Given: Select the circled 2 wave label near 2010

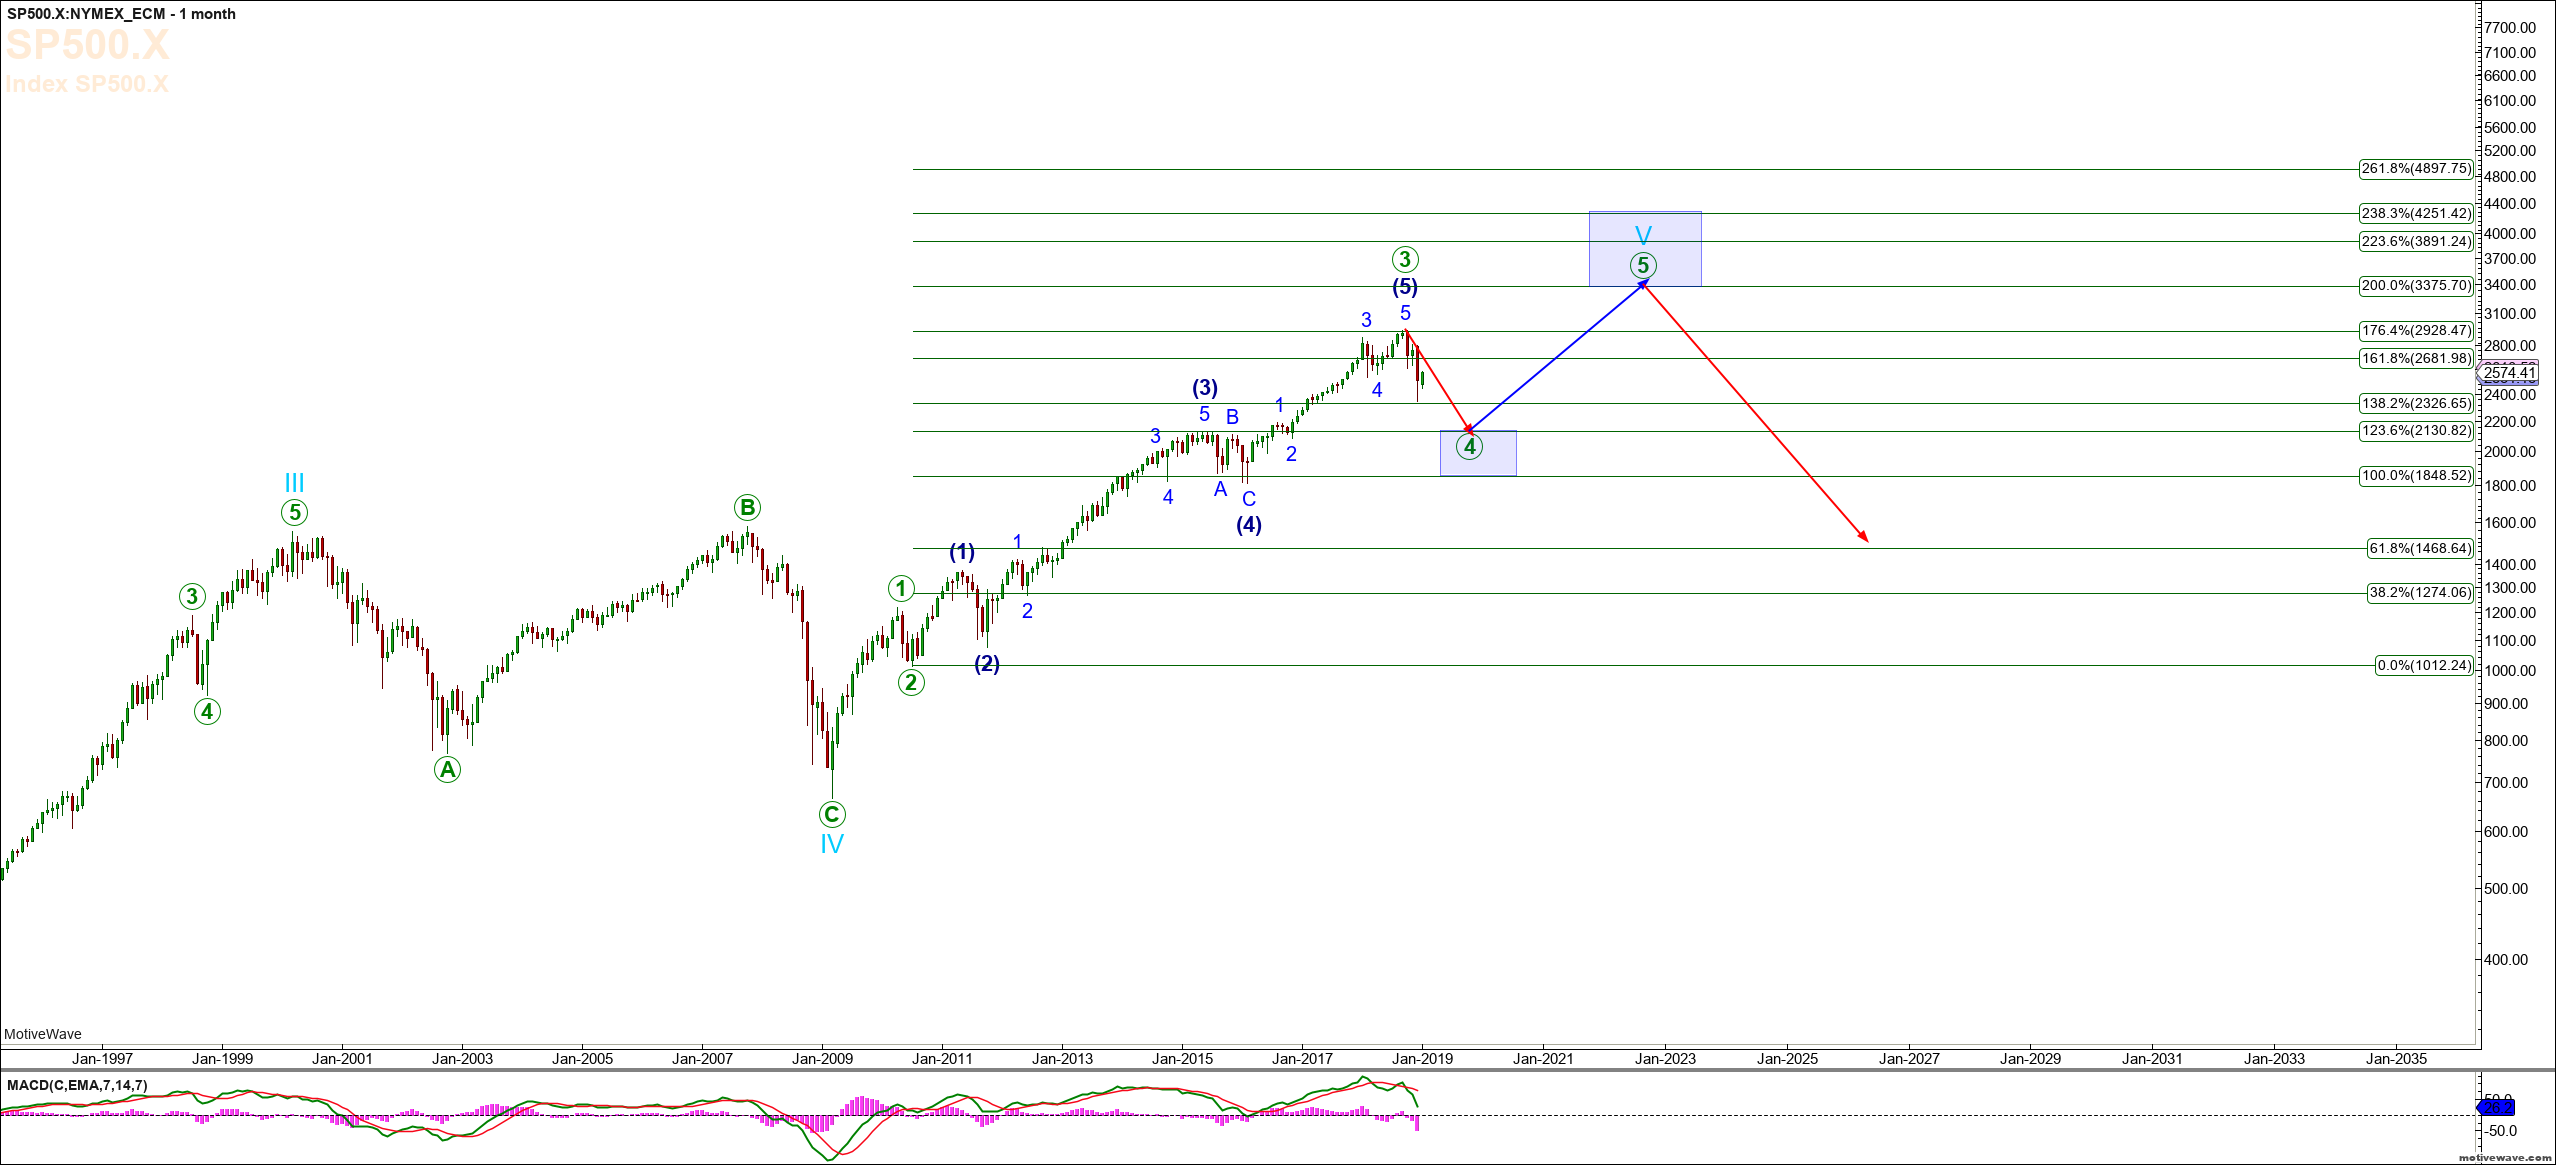Looking at the screenshot, I should click(911, 683).
